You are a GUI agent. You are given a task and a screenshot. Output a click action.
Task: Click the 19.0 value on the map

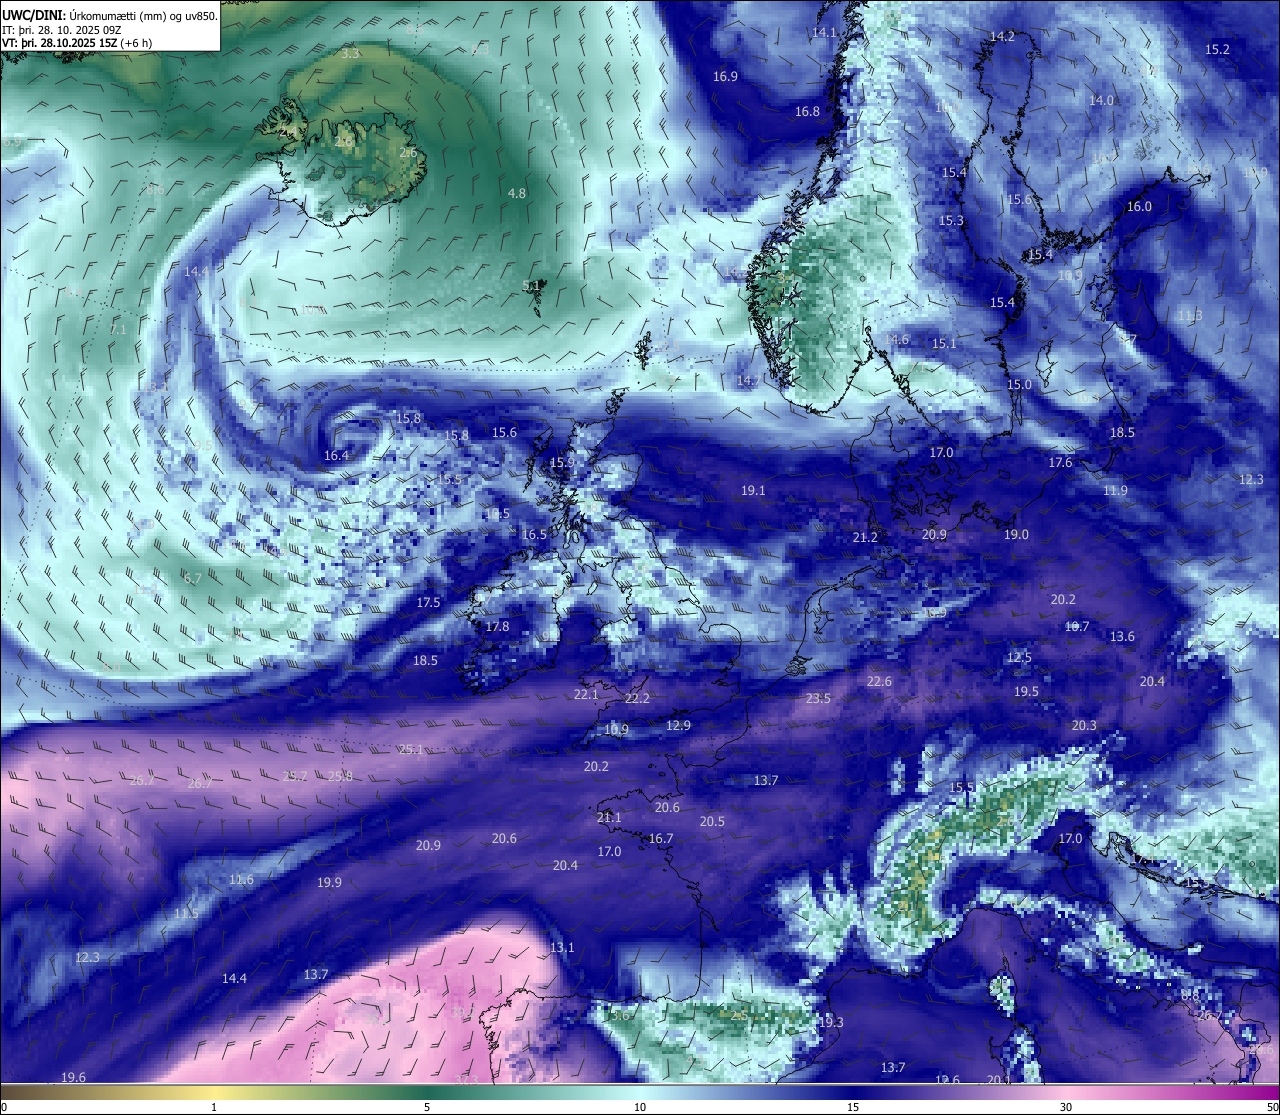[x=1016, y=535]
